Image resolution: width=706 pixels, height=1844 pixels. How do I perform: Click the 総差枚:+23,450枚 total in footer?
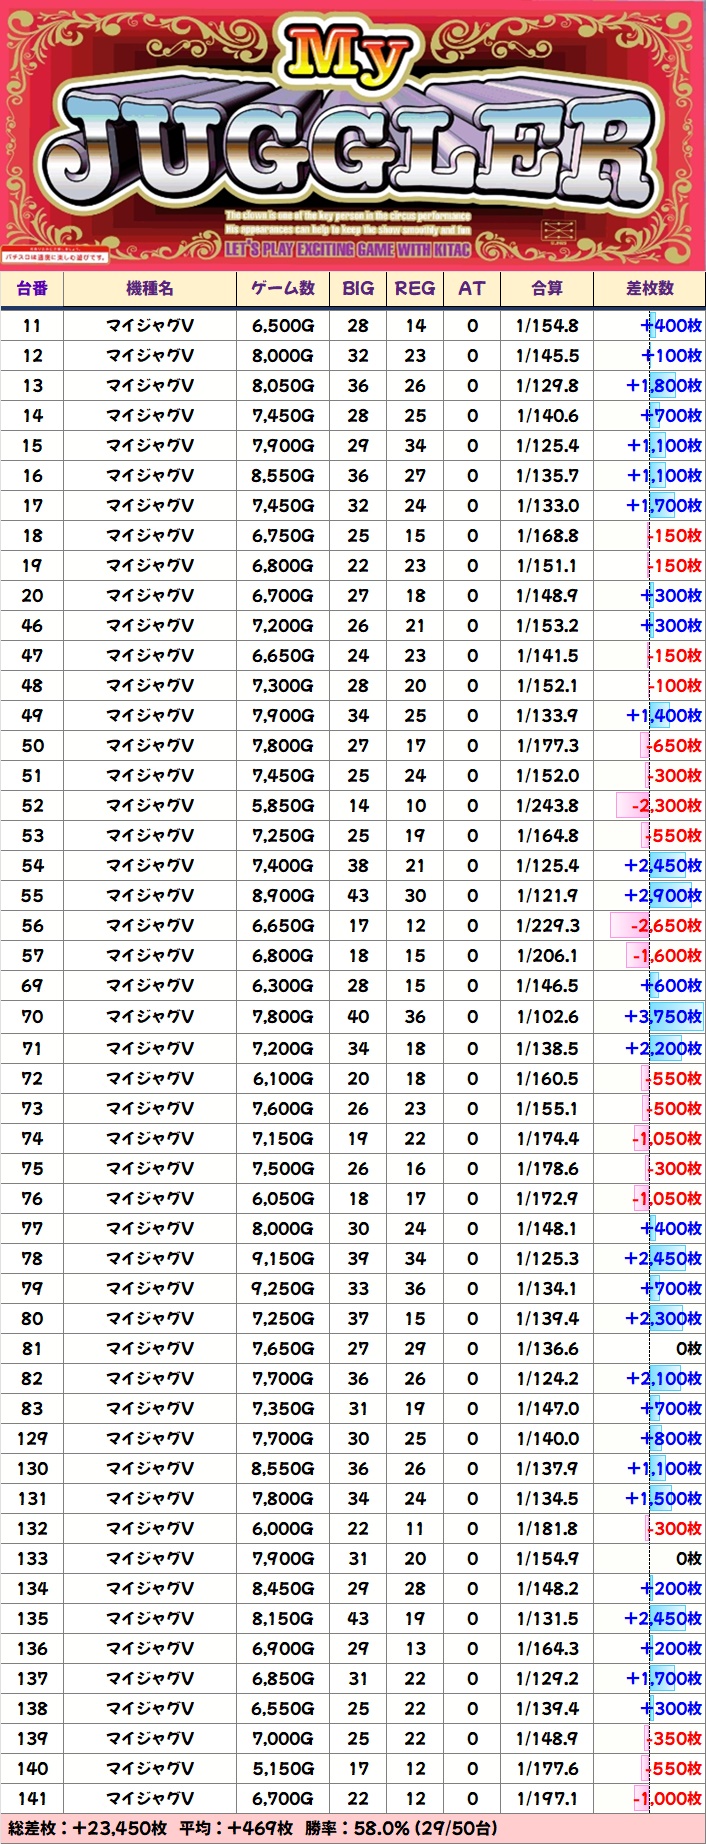click(x=87, y=1828)
